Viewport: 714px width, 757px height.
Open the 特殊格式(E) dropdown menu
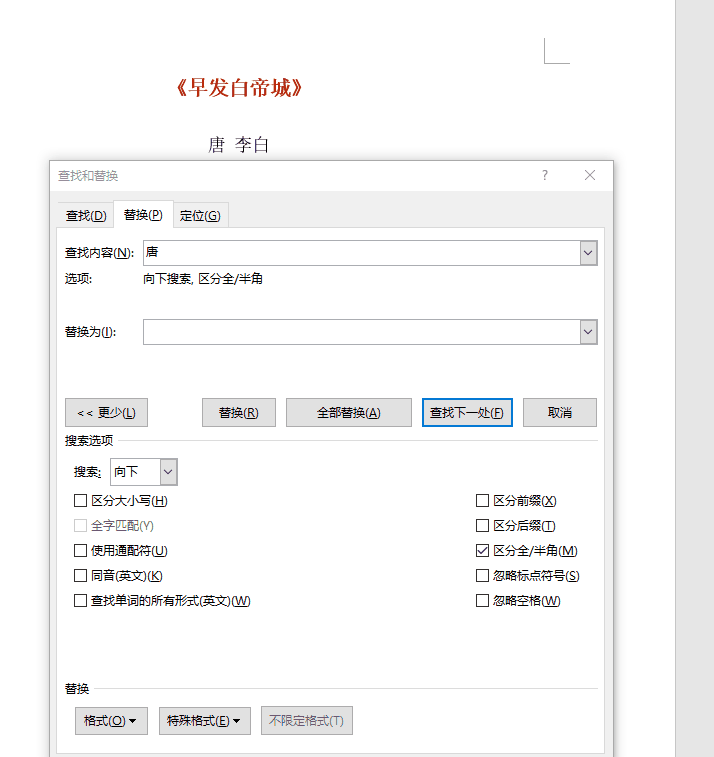point(205,721)
